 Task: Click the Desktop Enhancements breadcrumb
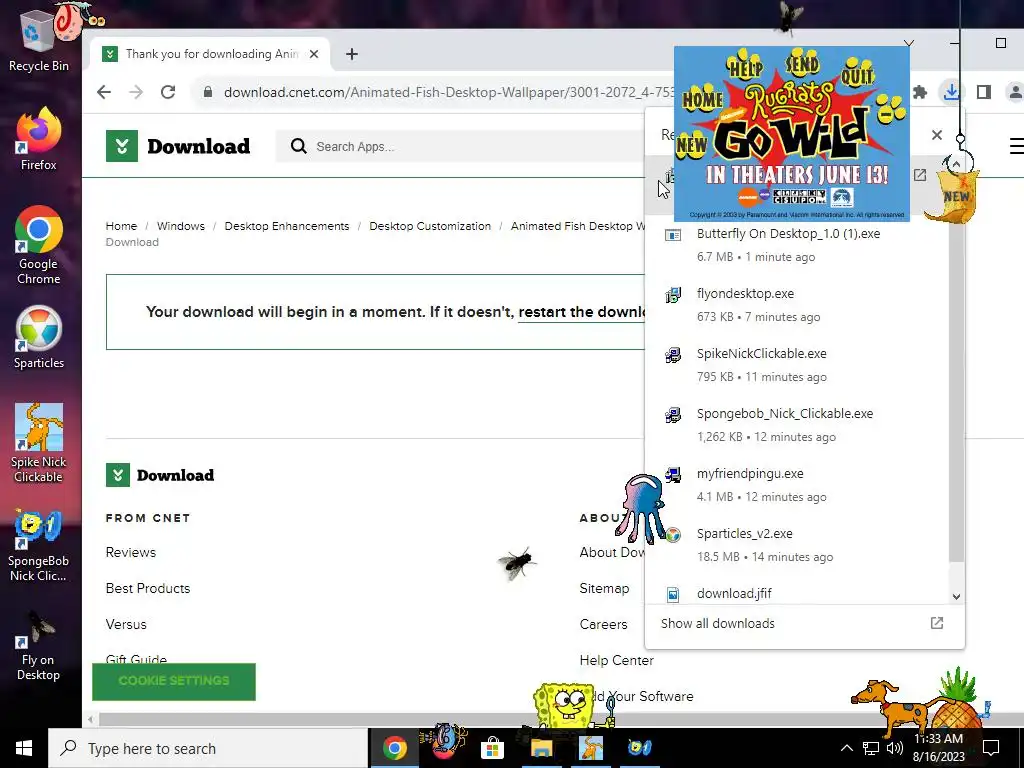[287, 226]
